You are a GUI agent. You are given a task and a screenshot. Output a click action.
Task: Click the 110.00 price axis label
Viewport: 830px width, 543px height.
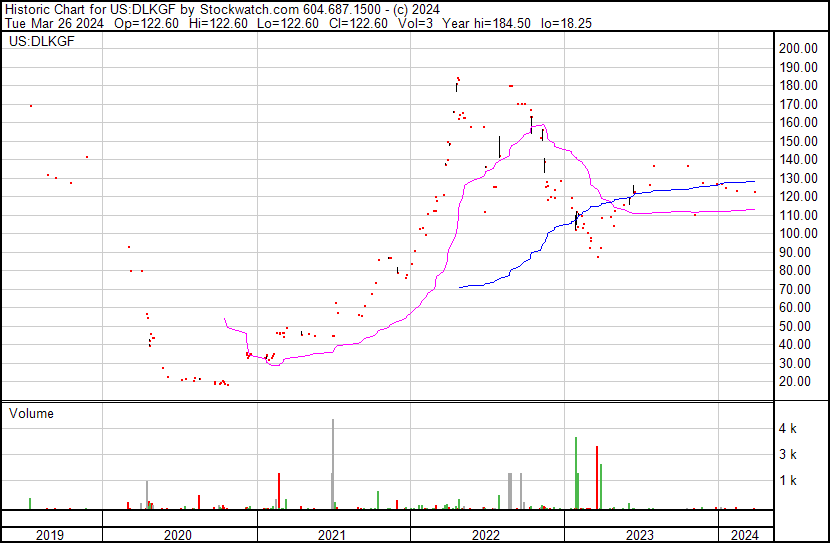[x=798, y=215]
